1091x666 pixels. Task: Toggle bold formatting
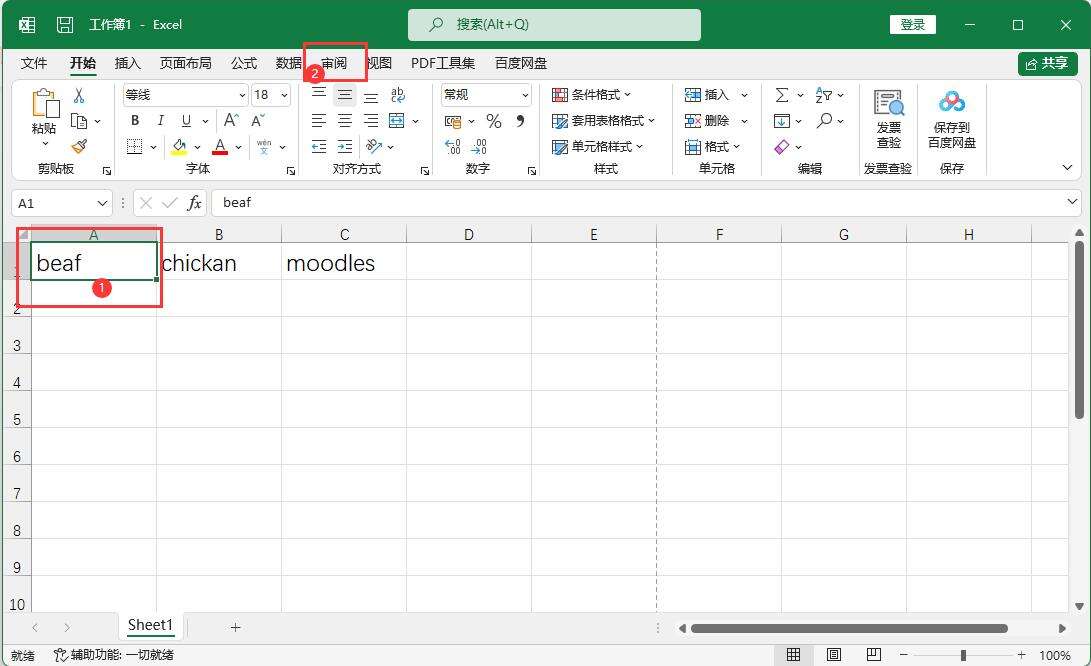[x=135, y=121]
